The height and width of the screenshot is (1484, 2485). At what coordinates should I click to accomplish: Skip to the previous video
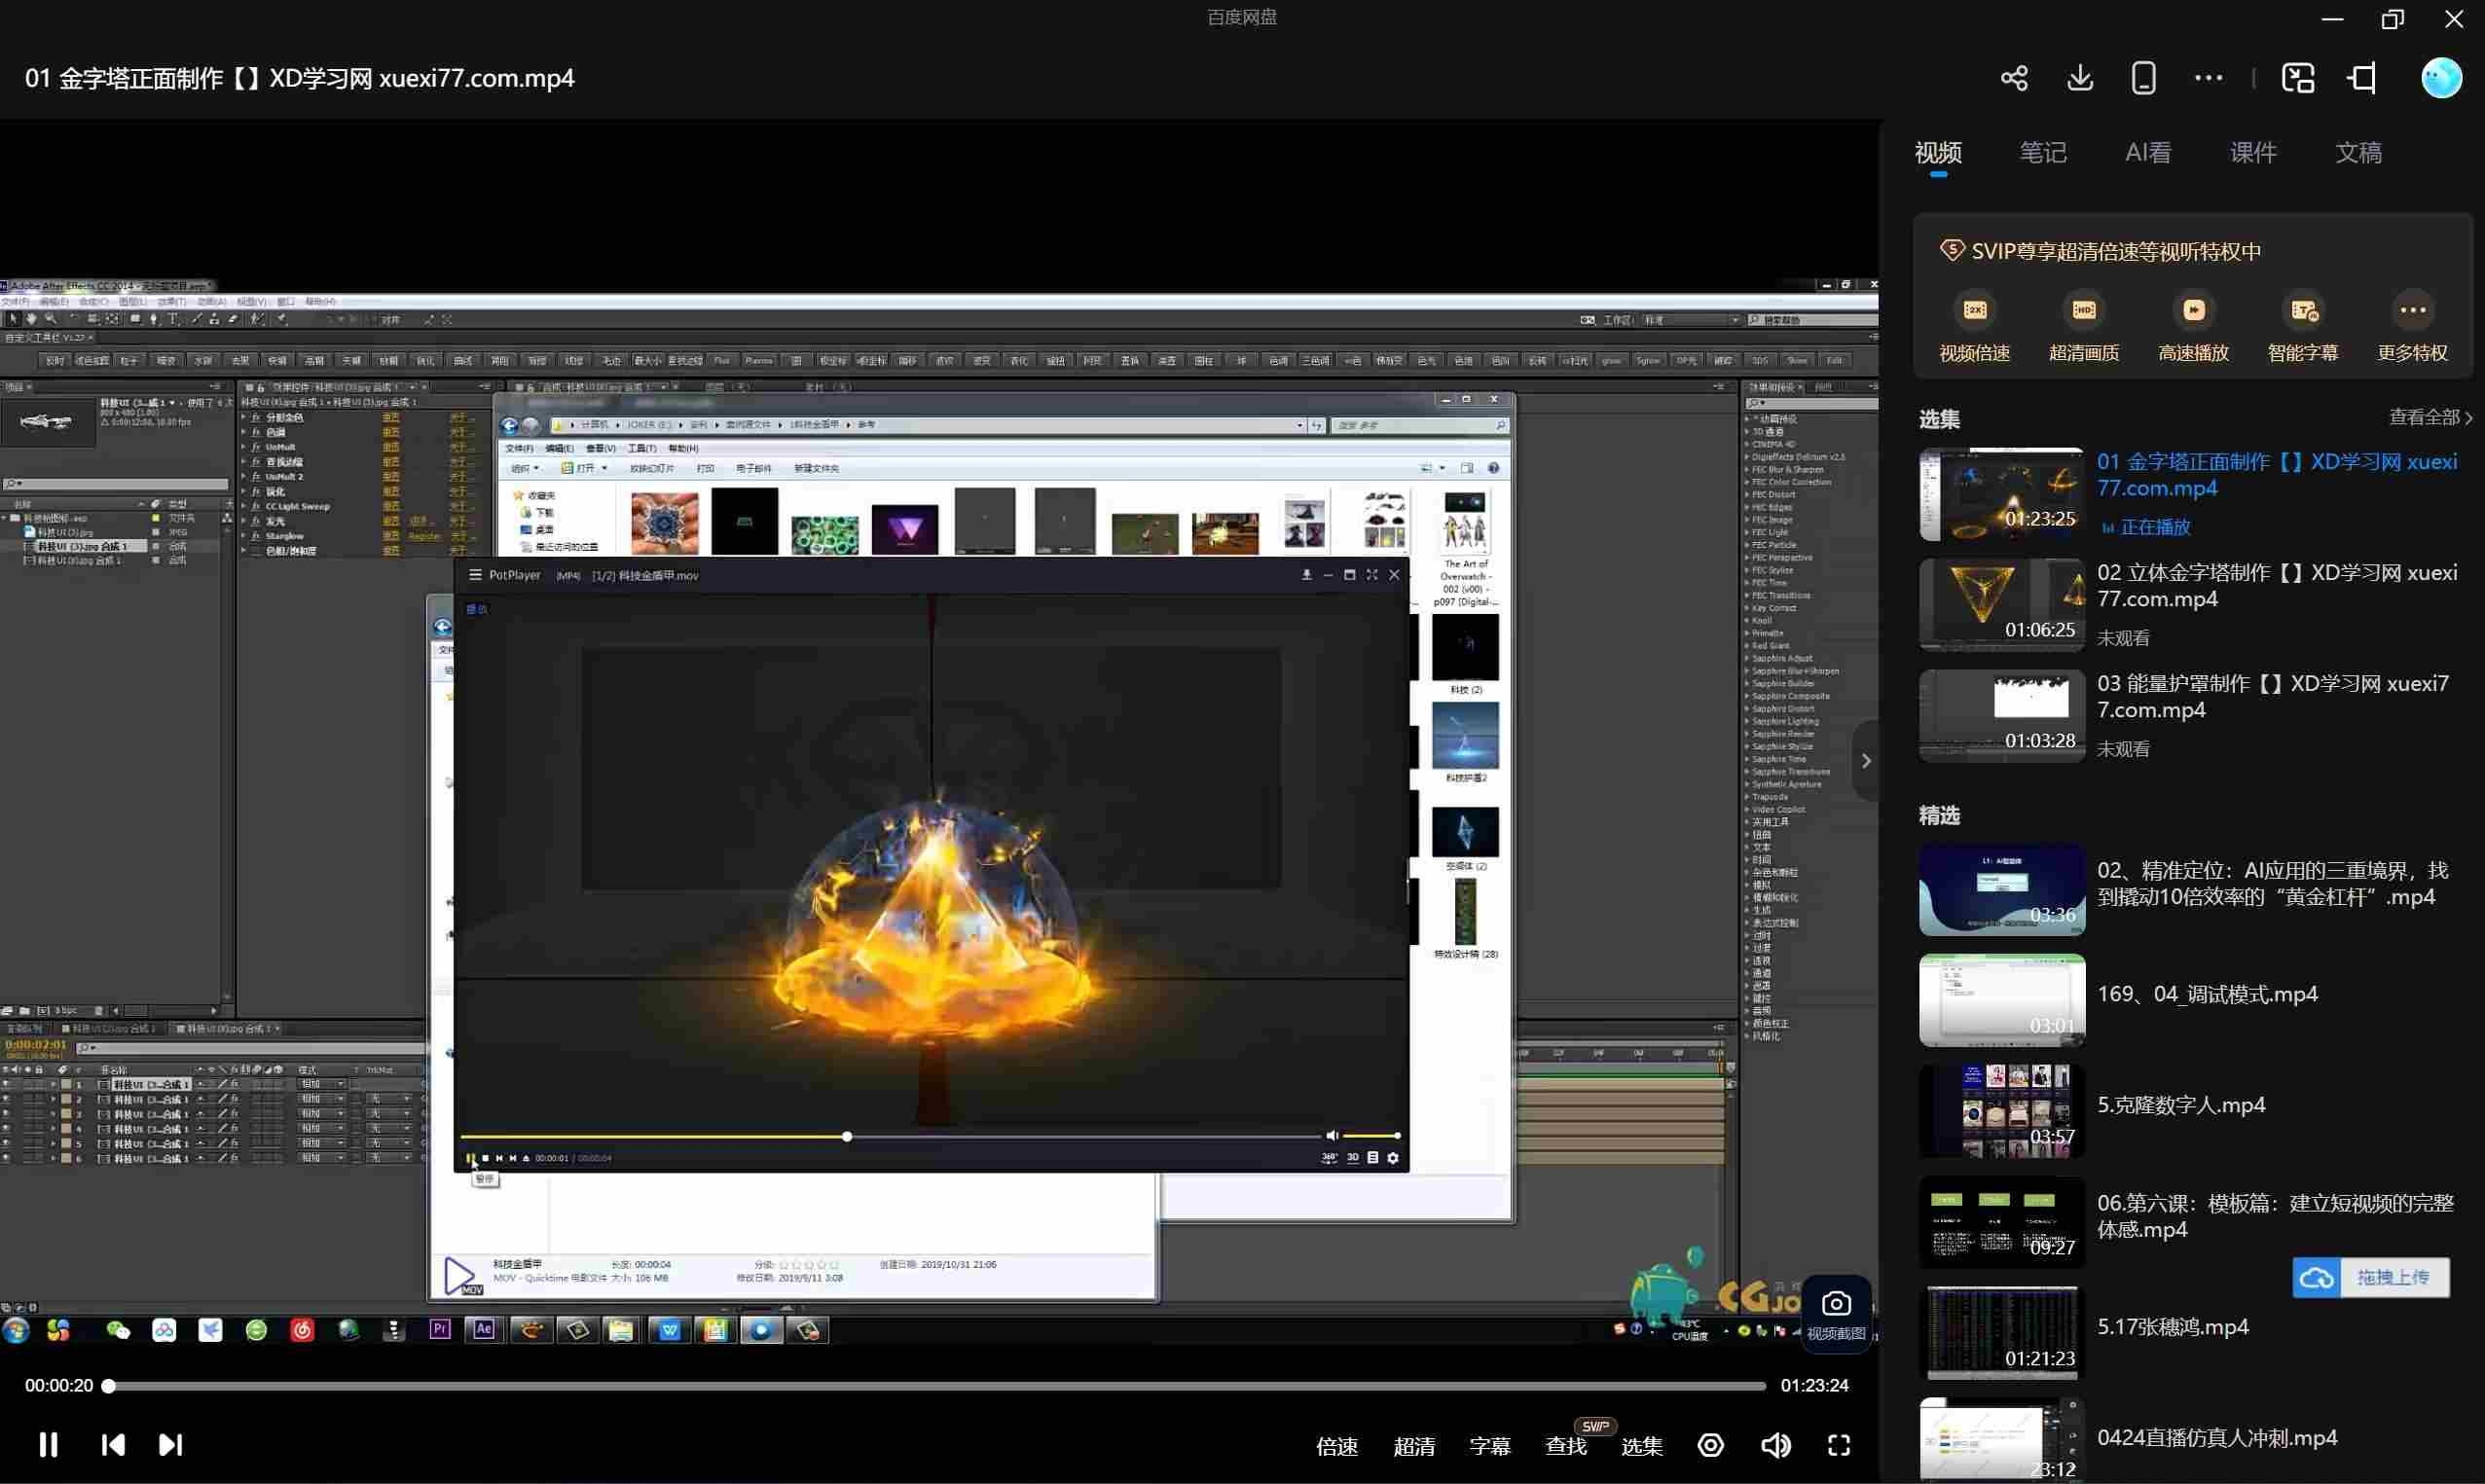point(113,1445)
